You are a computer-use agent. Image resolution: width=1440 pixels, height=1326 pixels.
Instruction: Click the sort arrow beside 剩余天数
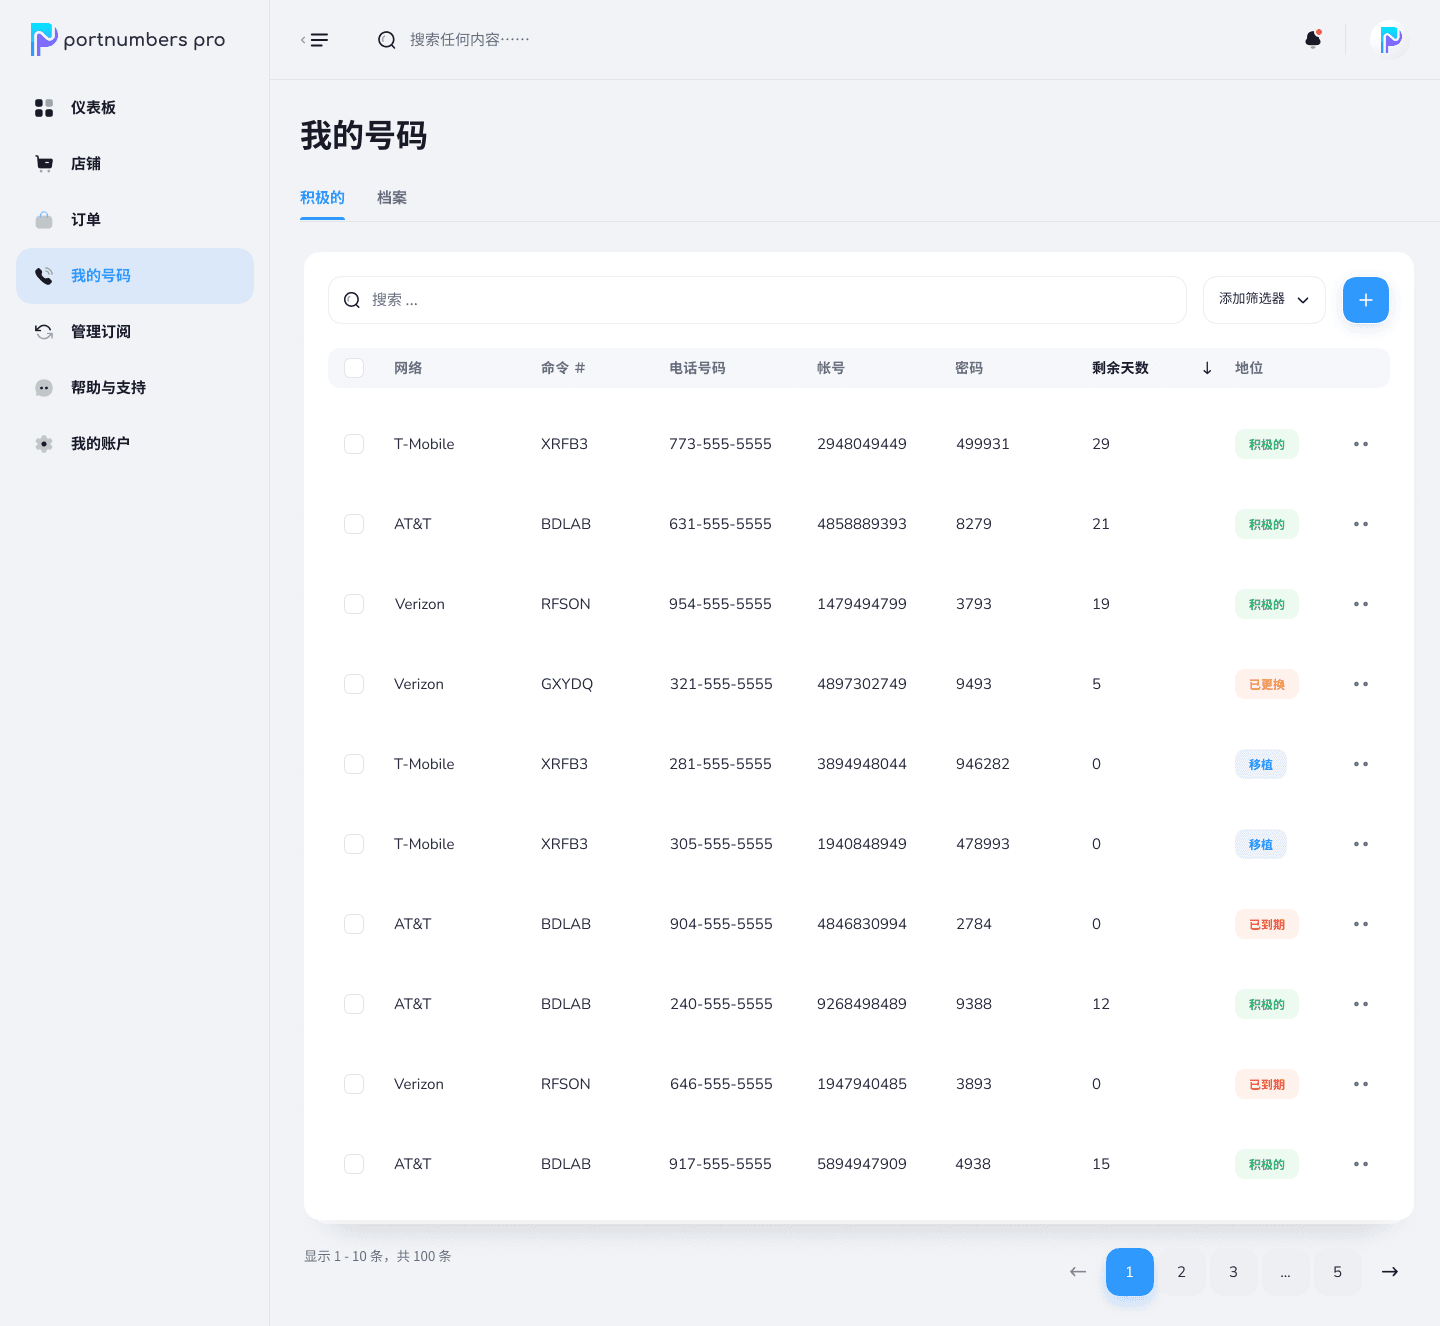1207,368
